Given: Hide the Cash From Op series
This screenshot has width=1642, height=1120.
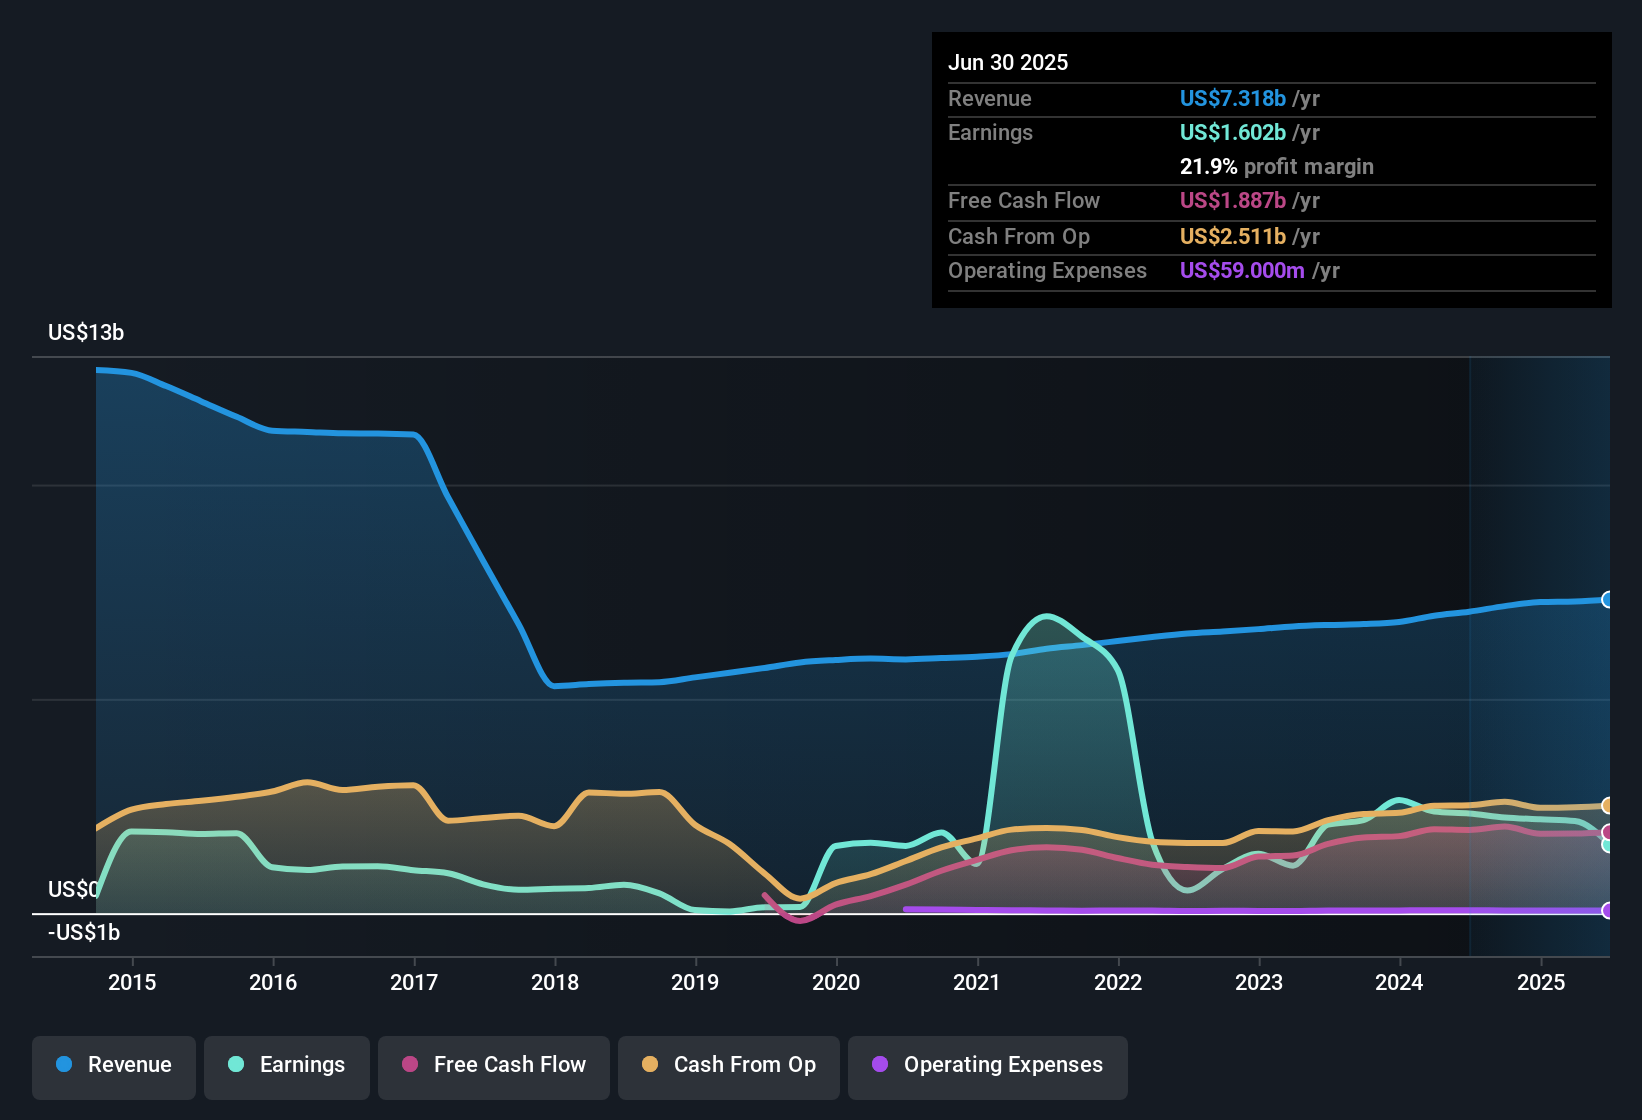Looking at the screenshot, I should [x=729, y=1065].
